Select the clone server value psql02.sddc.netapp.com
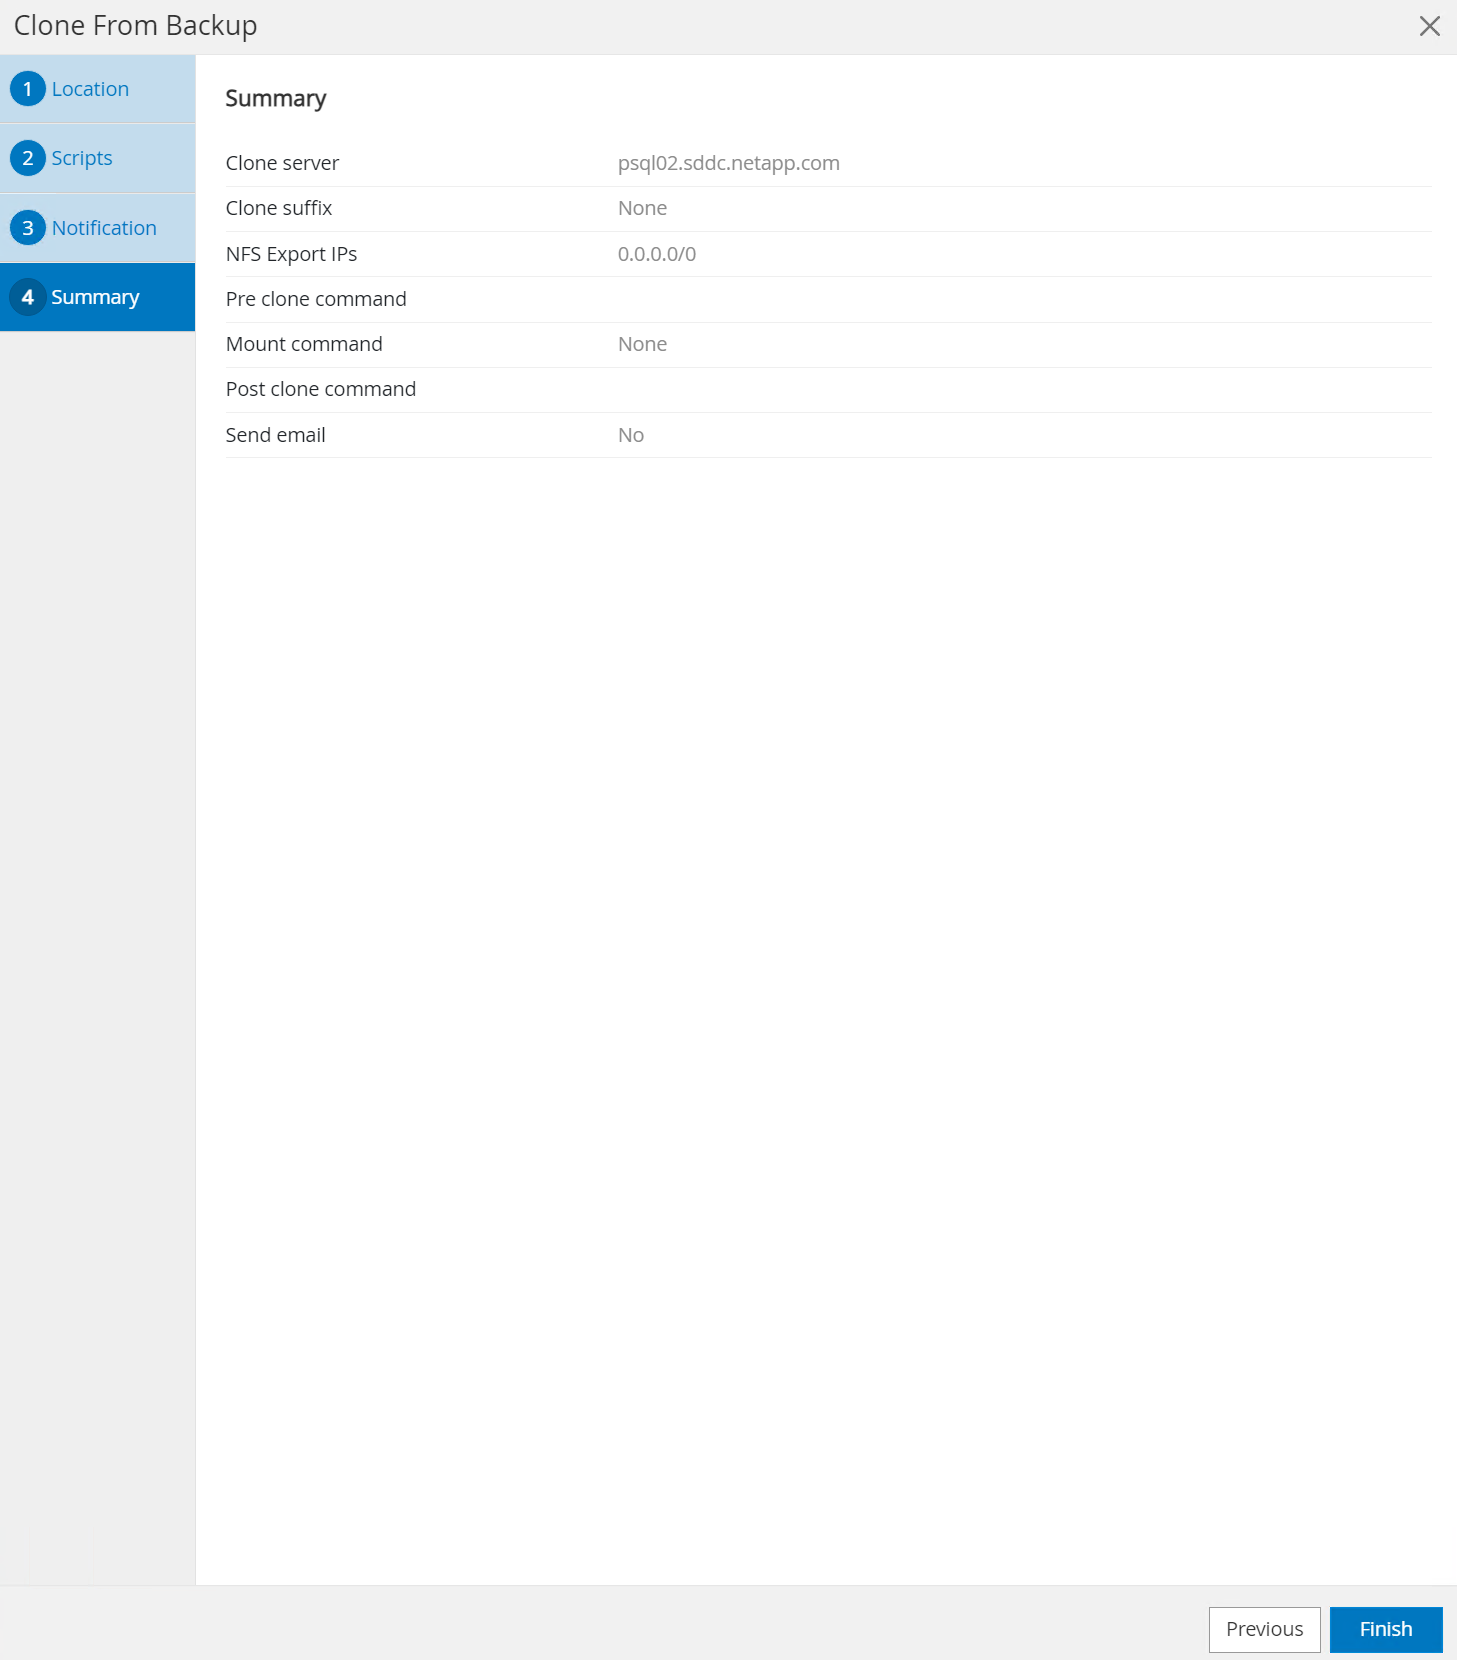Screen dimensions: 1457x1660 click(729, 163)
